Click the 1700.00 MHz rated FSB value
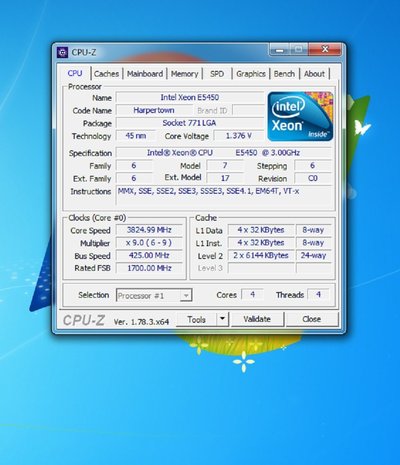400x465 pixels. click(149, 268)
